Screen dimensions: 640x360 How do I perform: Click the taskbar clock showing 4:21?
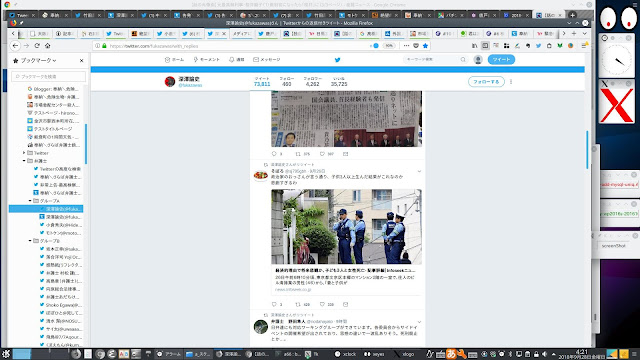[x=581, y=354]
